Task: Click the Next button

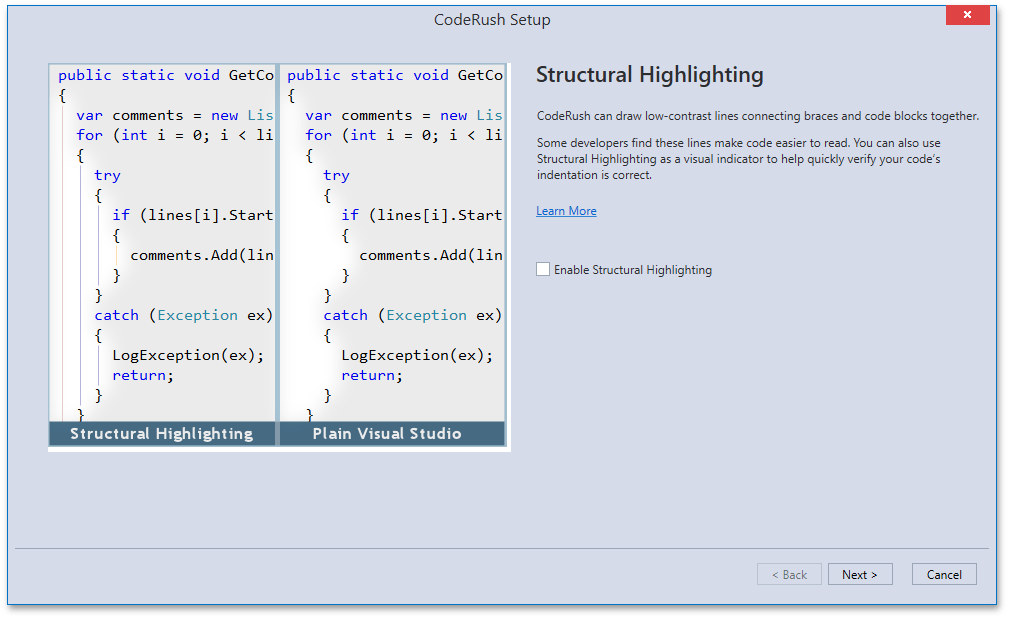Action: pos(860,574)
